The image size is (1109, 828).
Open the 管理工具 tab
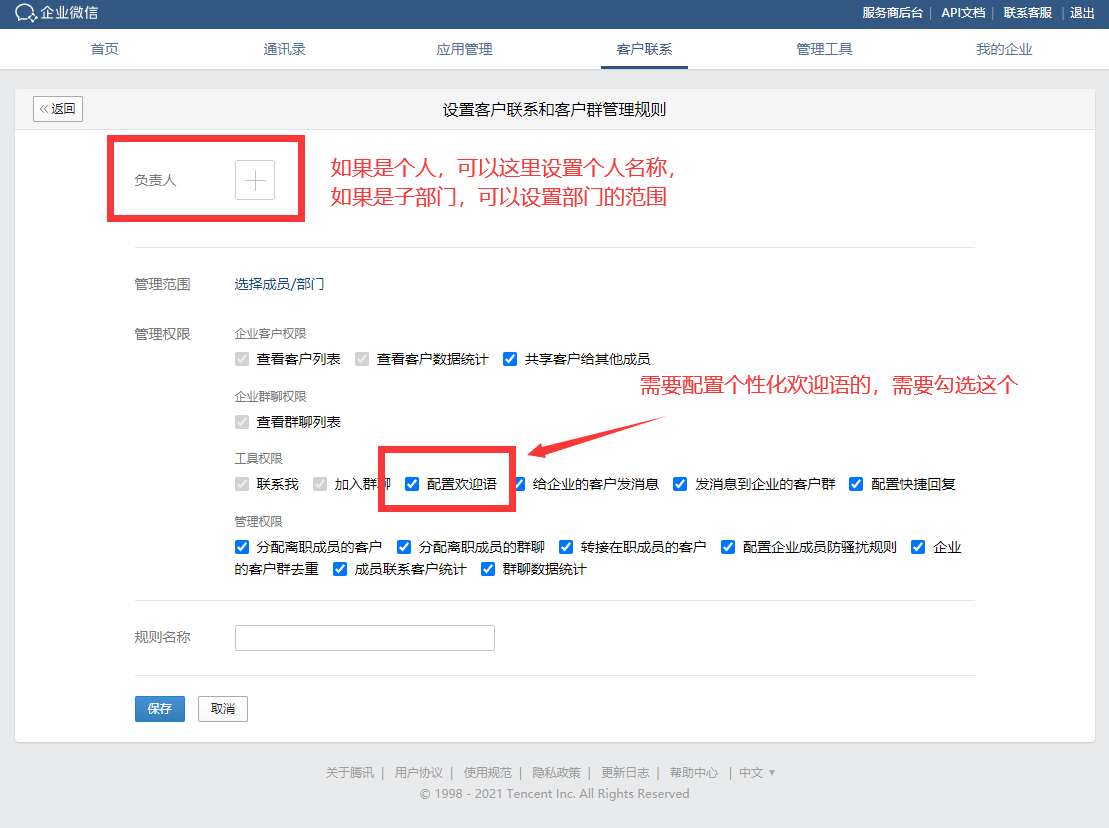pyautogui.click(x=825, y=49)
